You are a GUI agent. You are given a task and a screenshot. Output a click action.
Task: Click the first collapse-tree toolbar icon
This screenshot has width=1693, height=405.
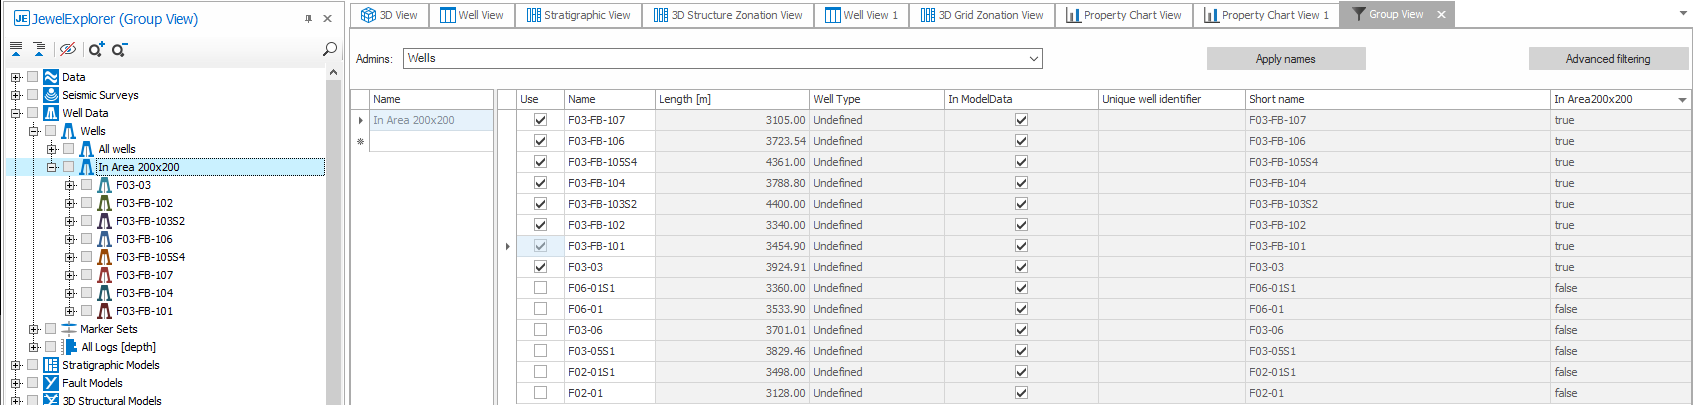[x=16, y=49]
